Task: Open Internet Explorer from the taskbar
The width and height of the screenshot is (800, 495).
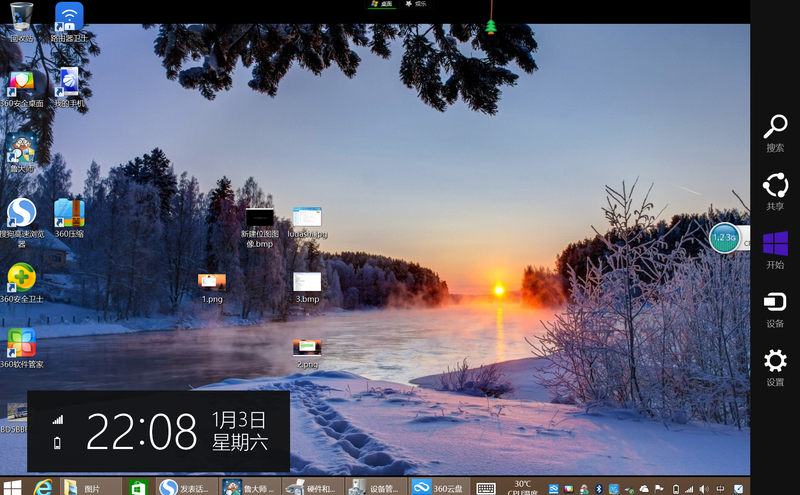Action: click(x=43, y=487)
